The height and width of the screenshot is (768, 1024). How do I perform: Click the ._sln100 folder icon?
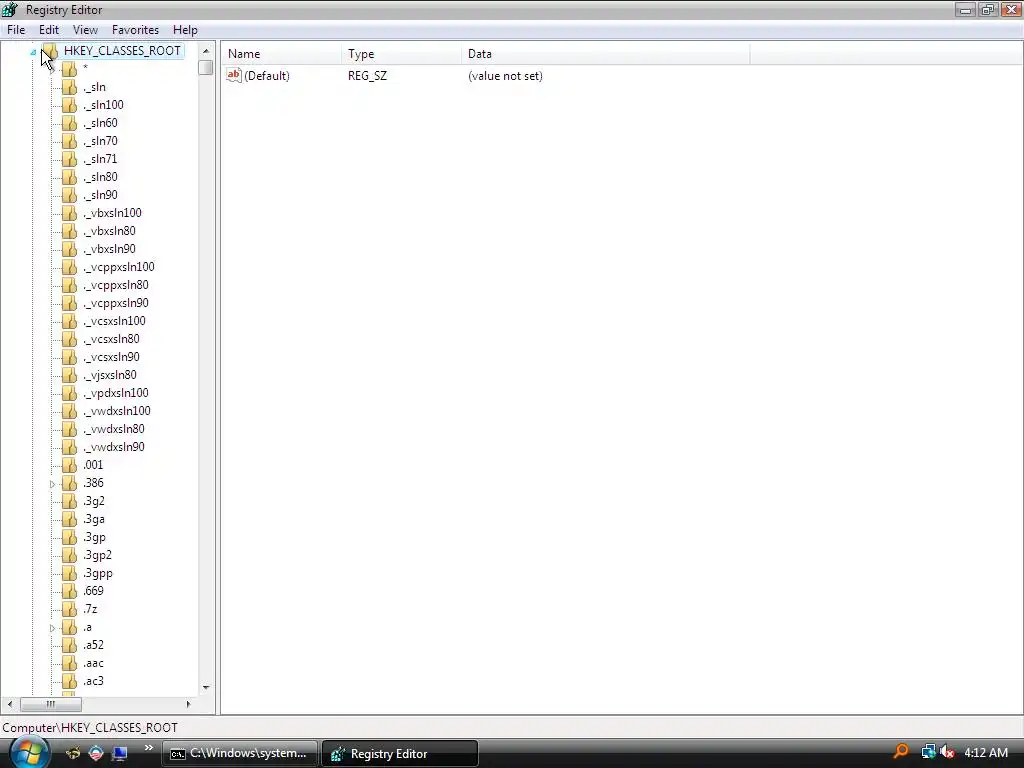coord(69,105)
